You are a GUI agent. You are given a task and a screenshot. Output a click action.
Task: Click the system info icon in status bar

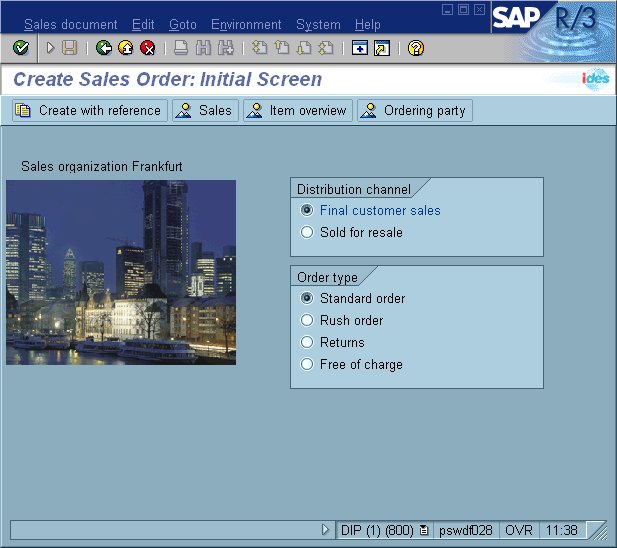(x=424, y=530)
